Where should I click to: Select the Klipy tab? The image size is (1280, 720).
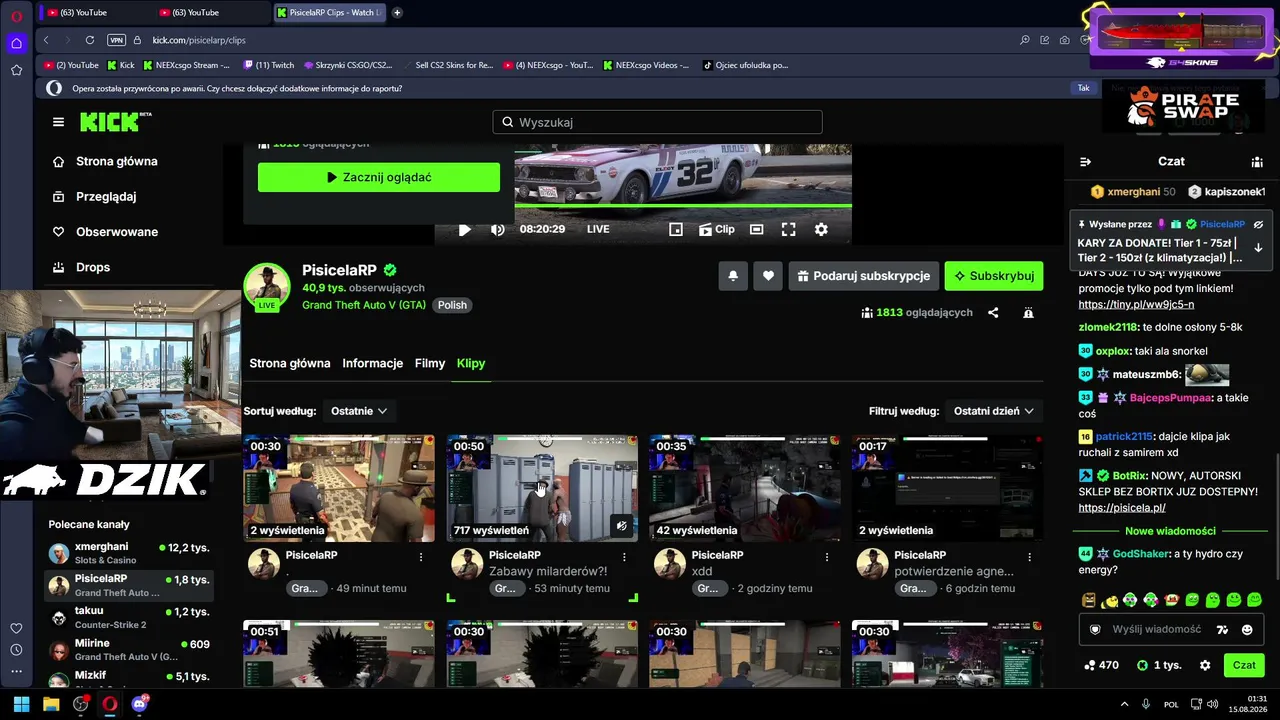[471, 363]
